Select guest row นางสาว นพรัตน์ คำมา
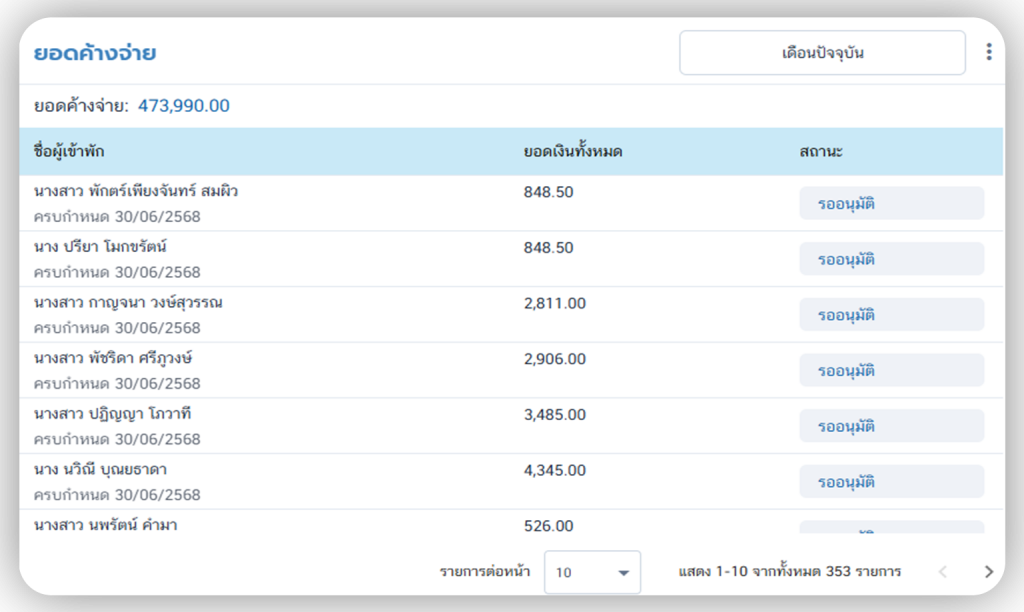The image size is (1024, 612). click(x=105, y=525)
